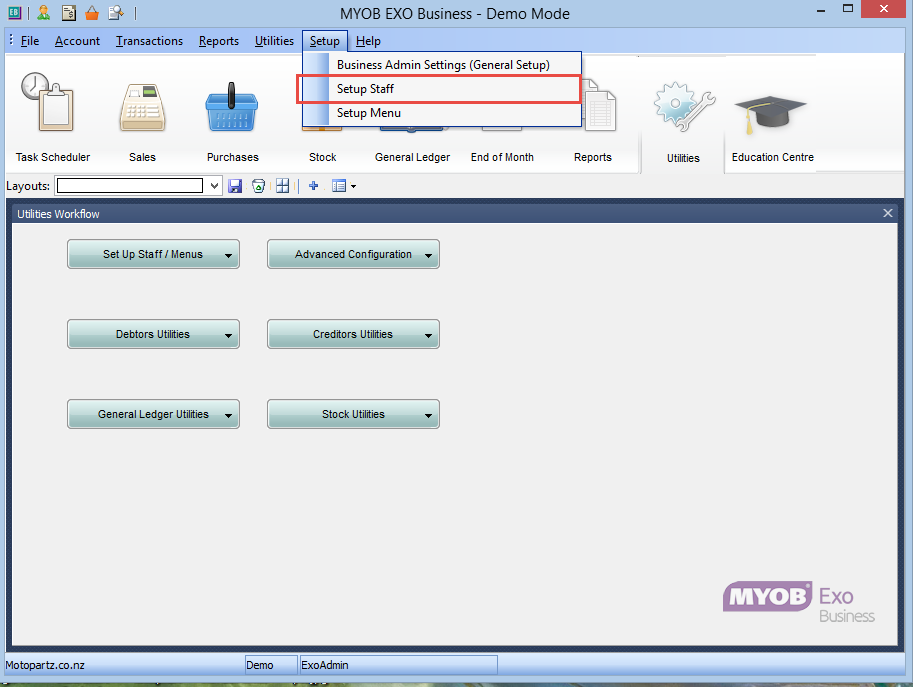This screenshot has width=913, height=687.
Task: Click Motopartz.co.nz in the status bar
Action: point(45,665)
